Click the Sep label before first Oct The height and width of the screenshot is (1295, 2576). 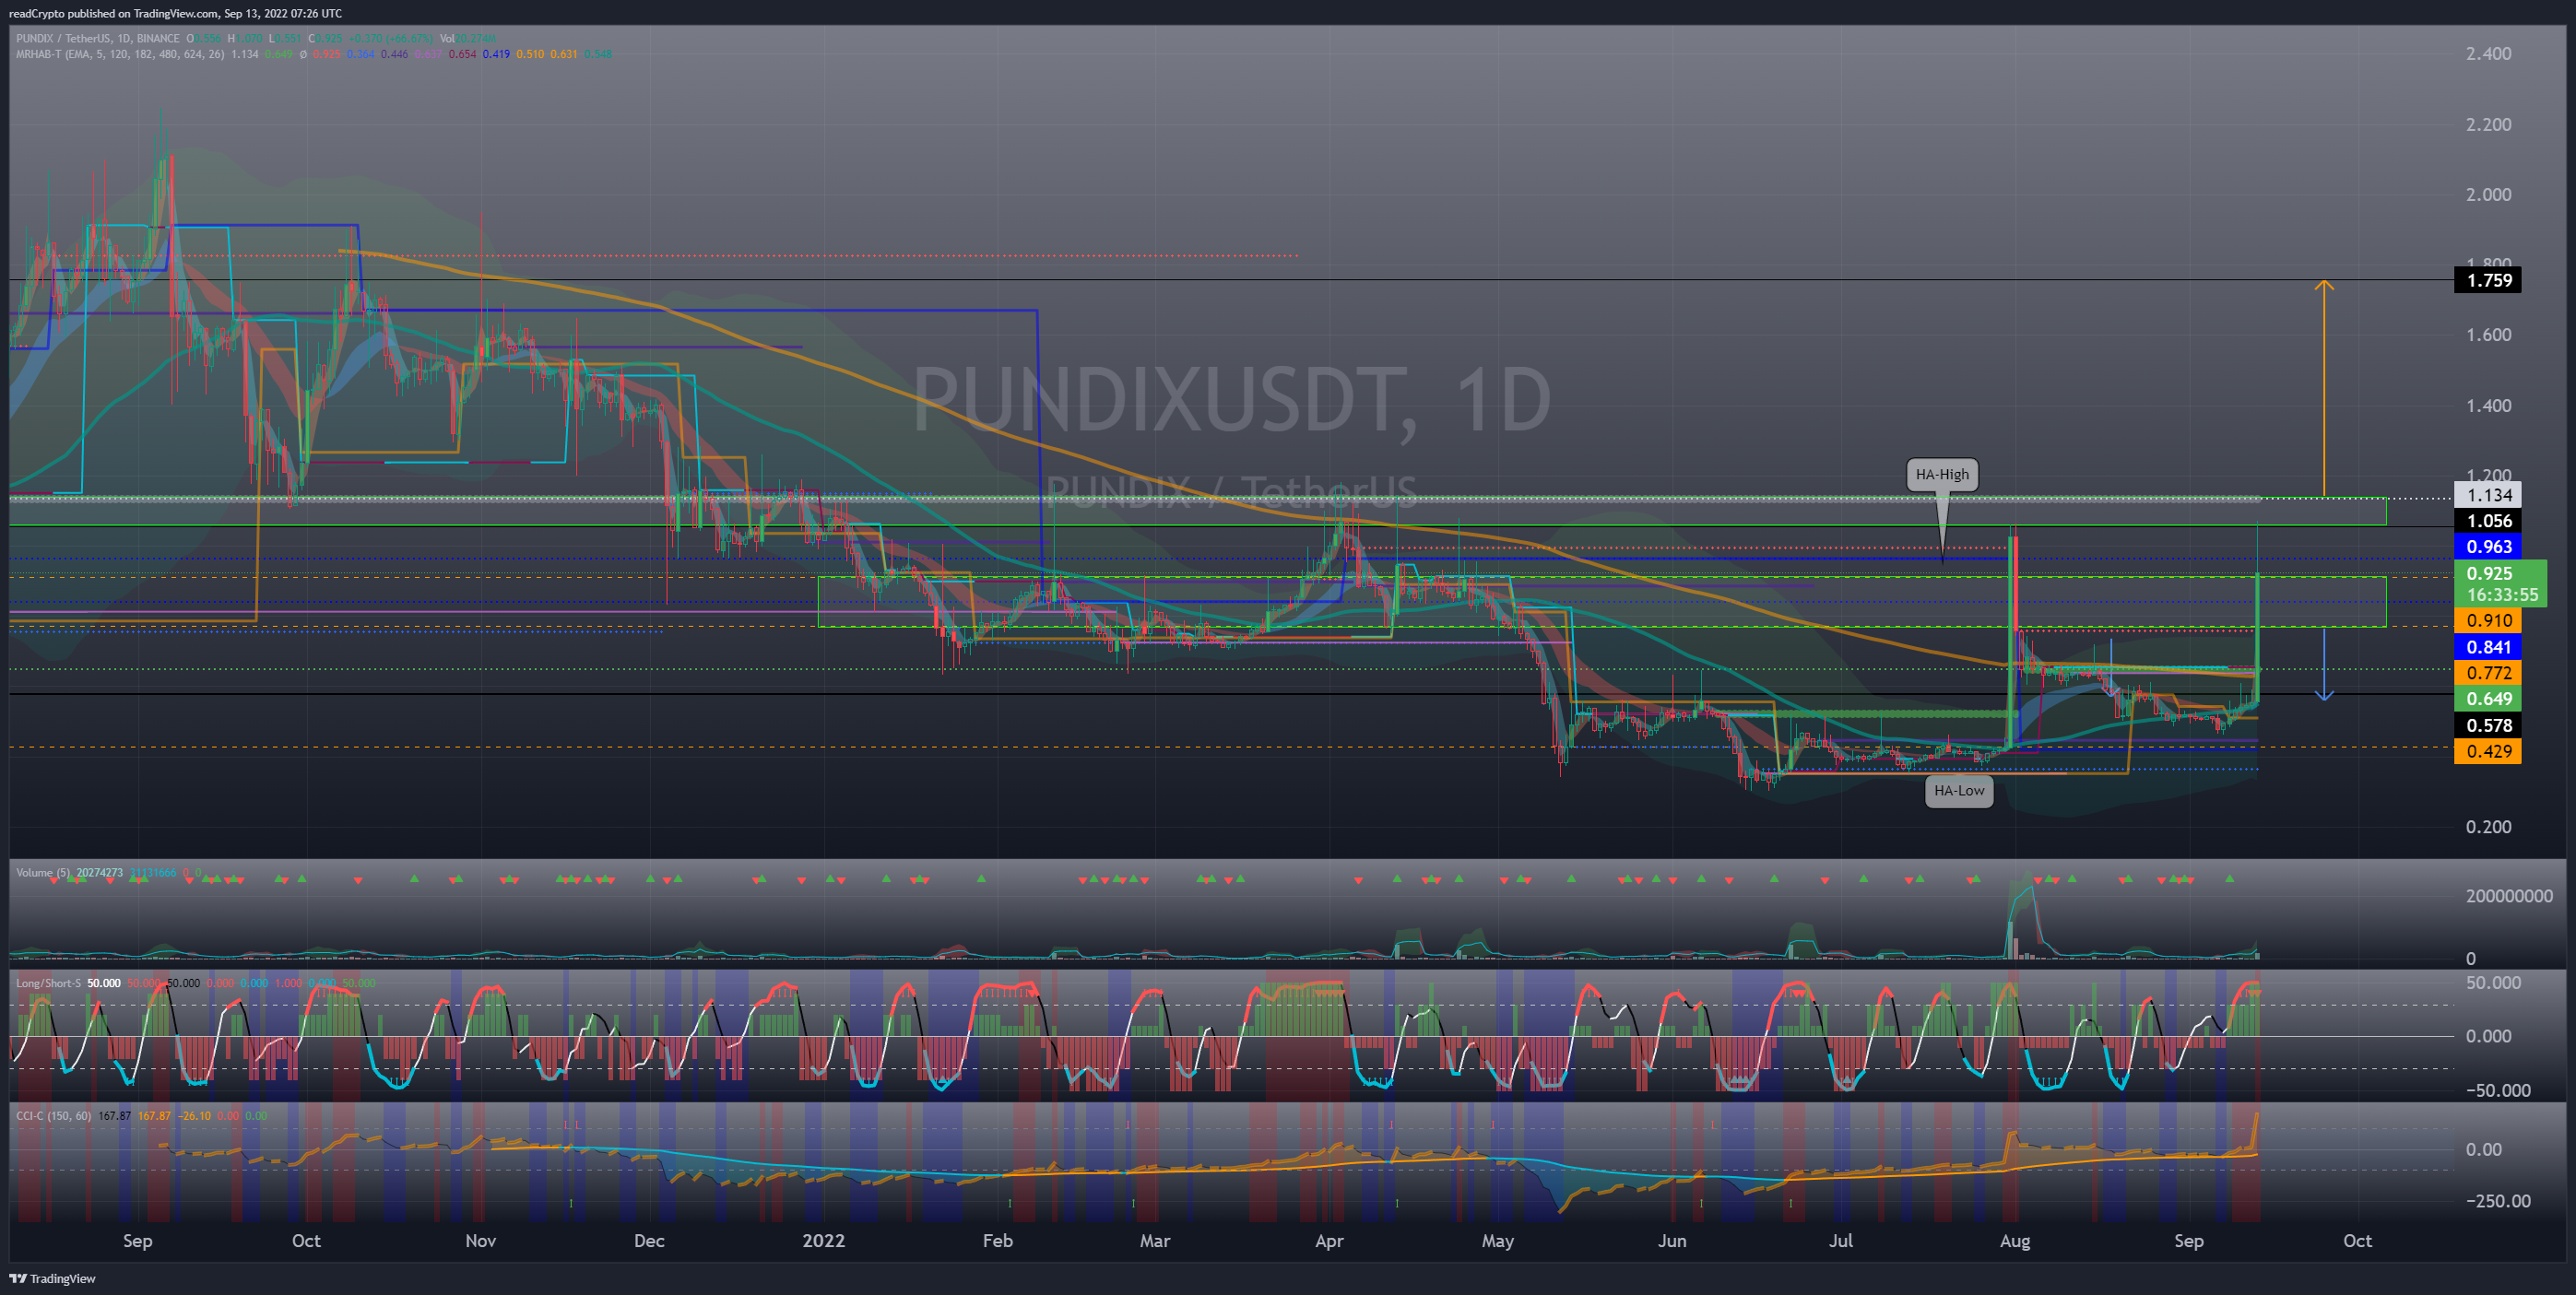137,1241
